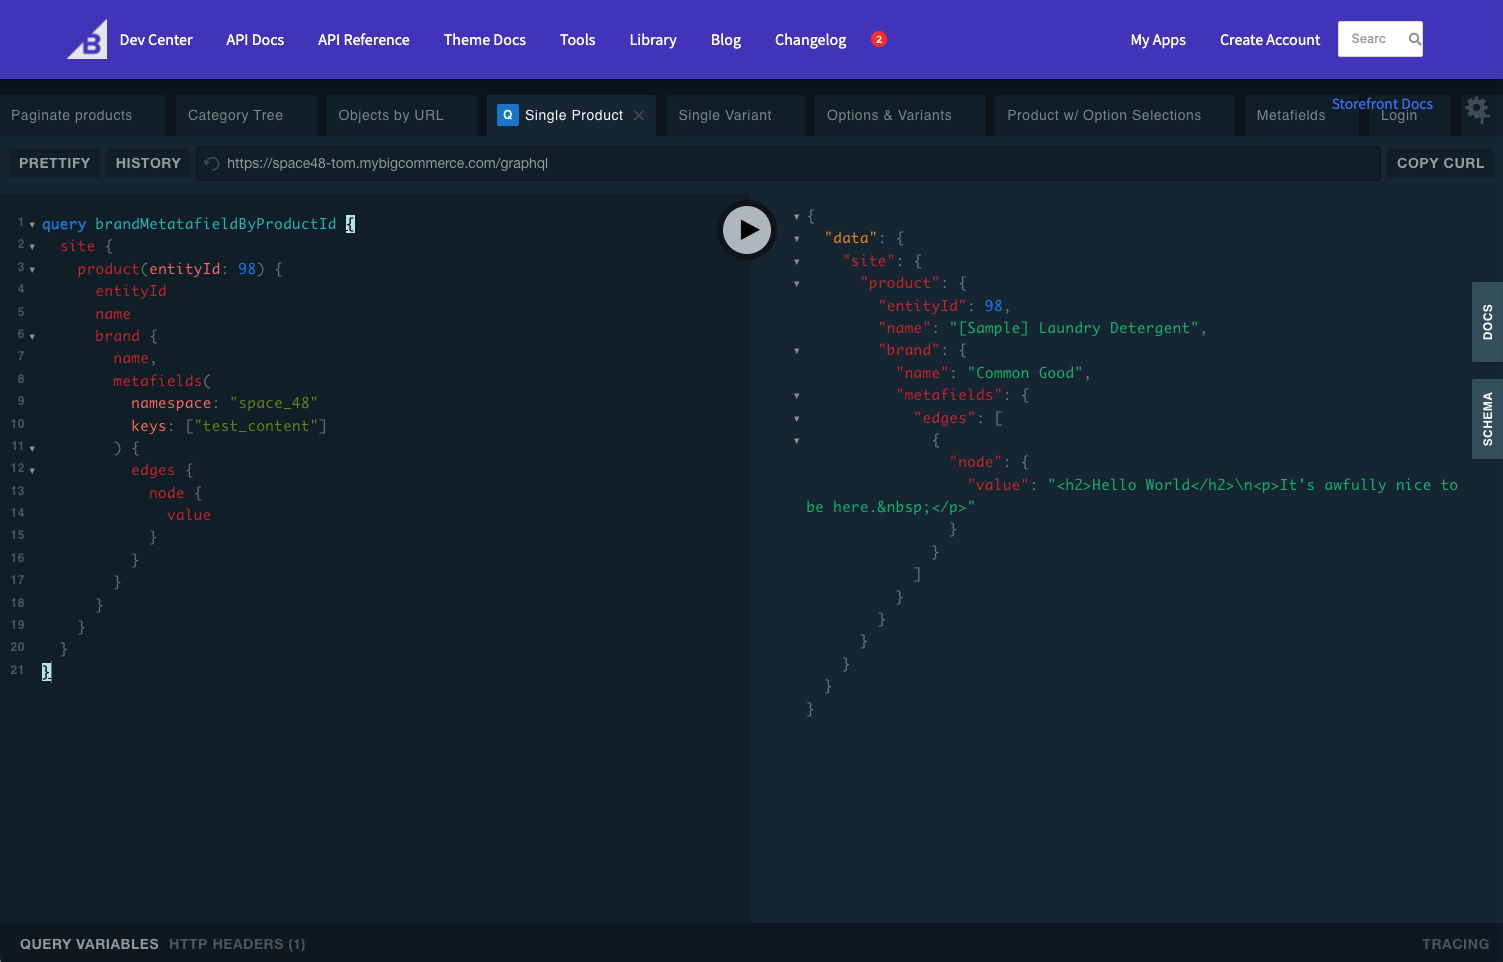Select the Single Variant tab
The image size is (1503, 962).
pos(735,115)
